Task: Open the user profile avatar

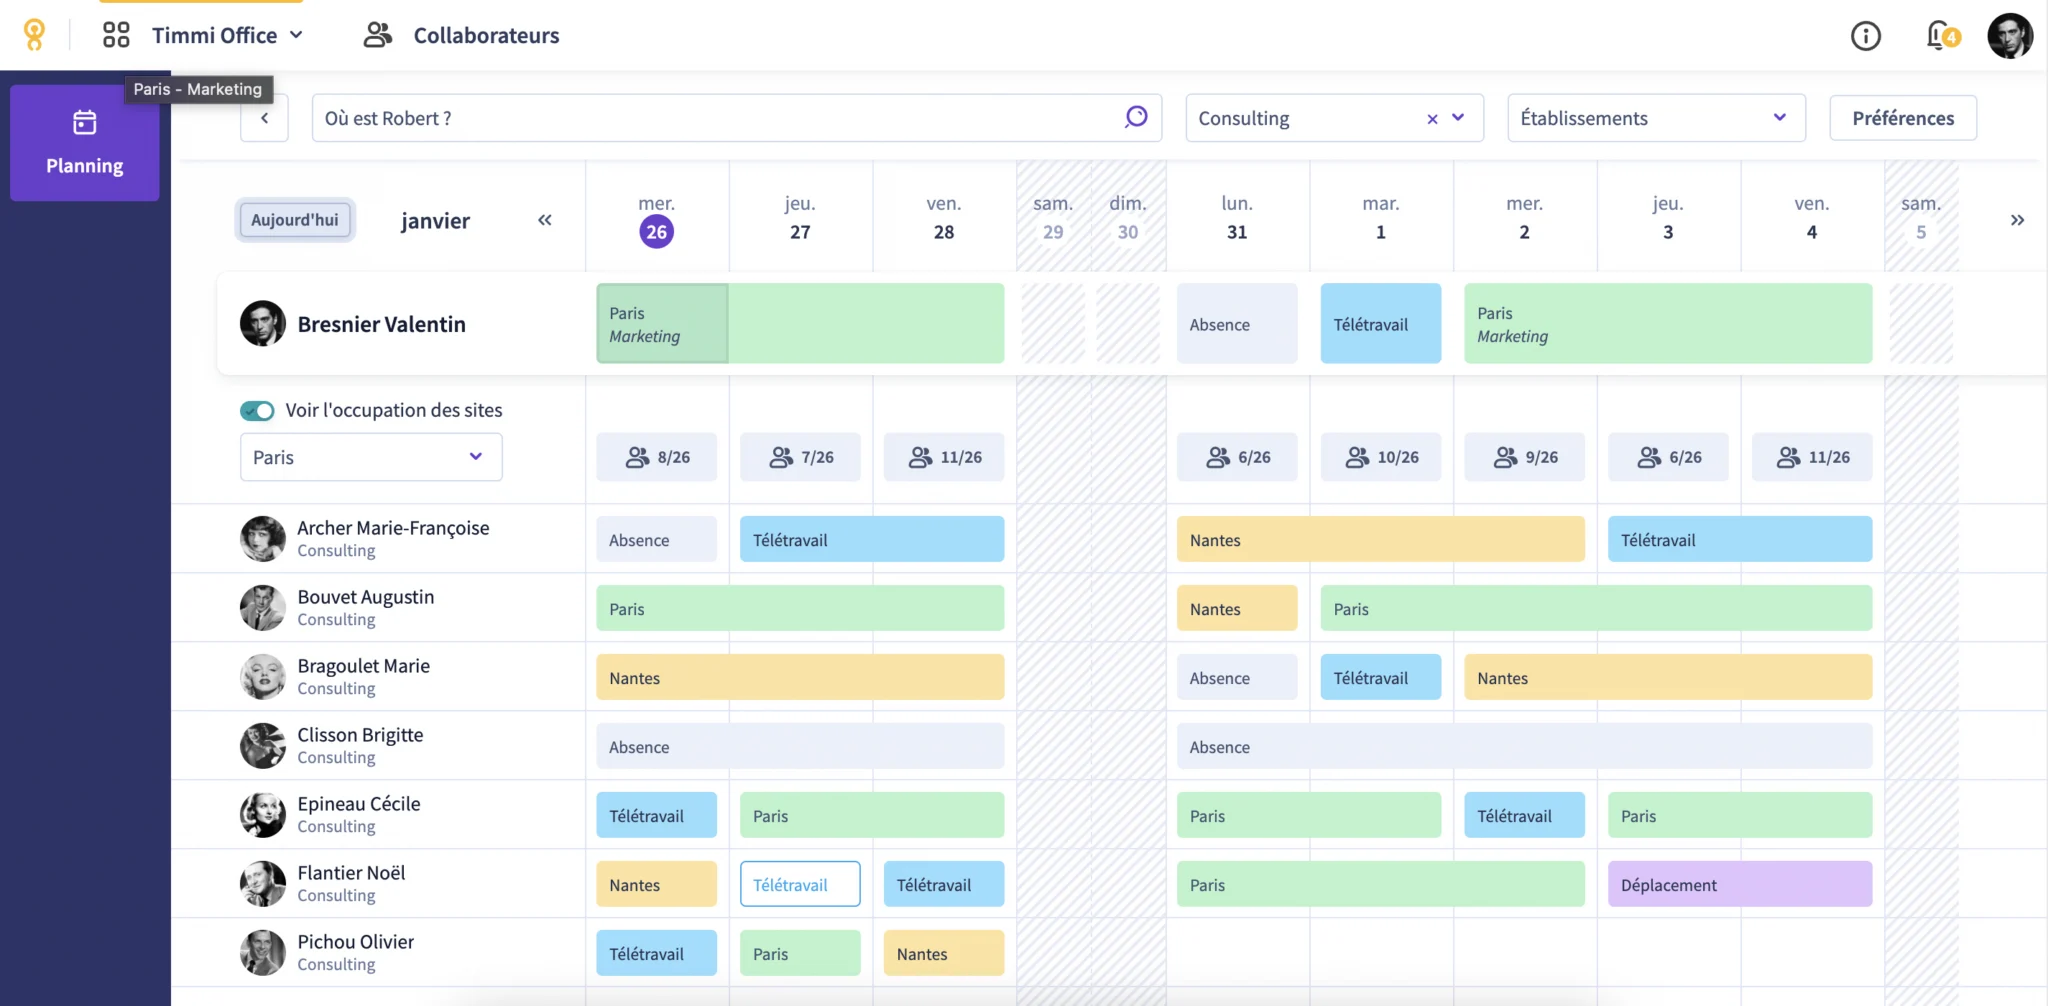Action: [x=2009, y=36]
